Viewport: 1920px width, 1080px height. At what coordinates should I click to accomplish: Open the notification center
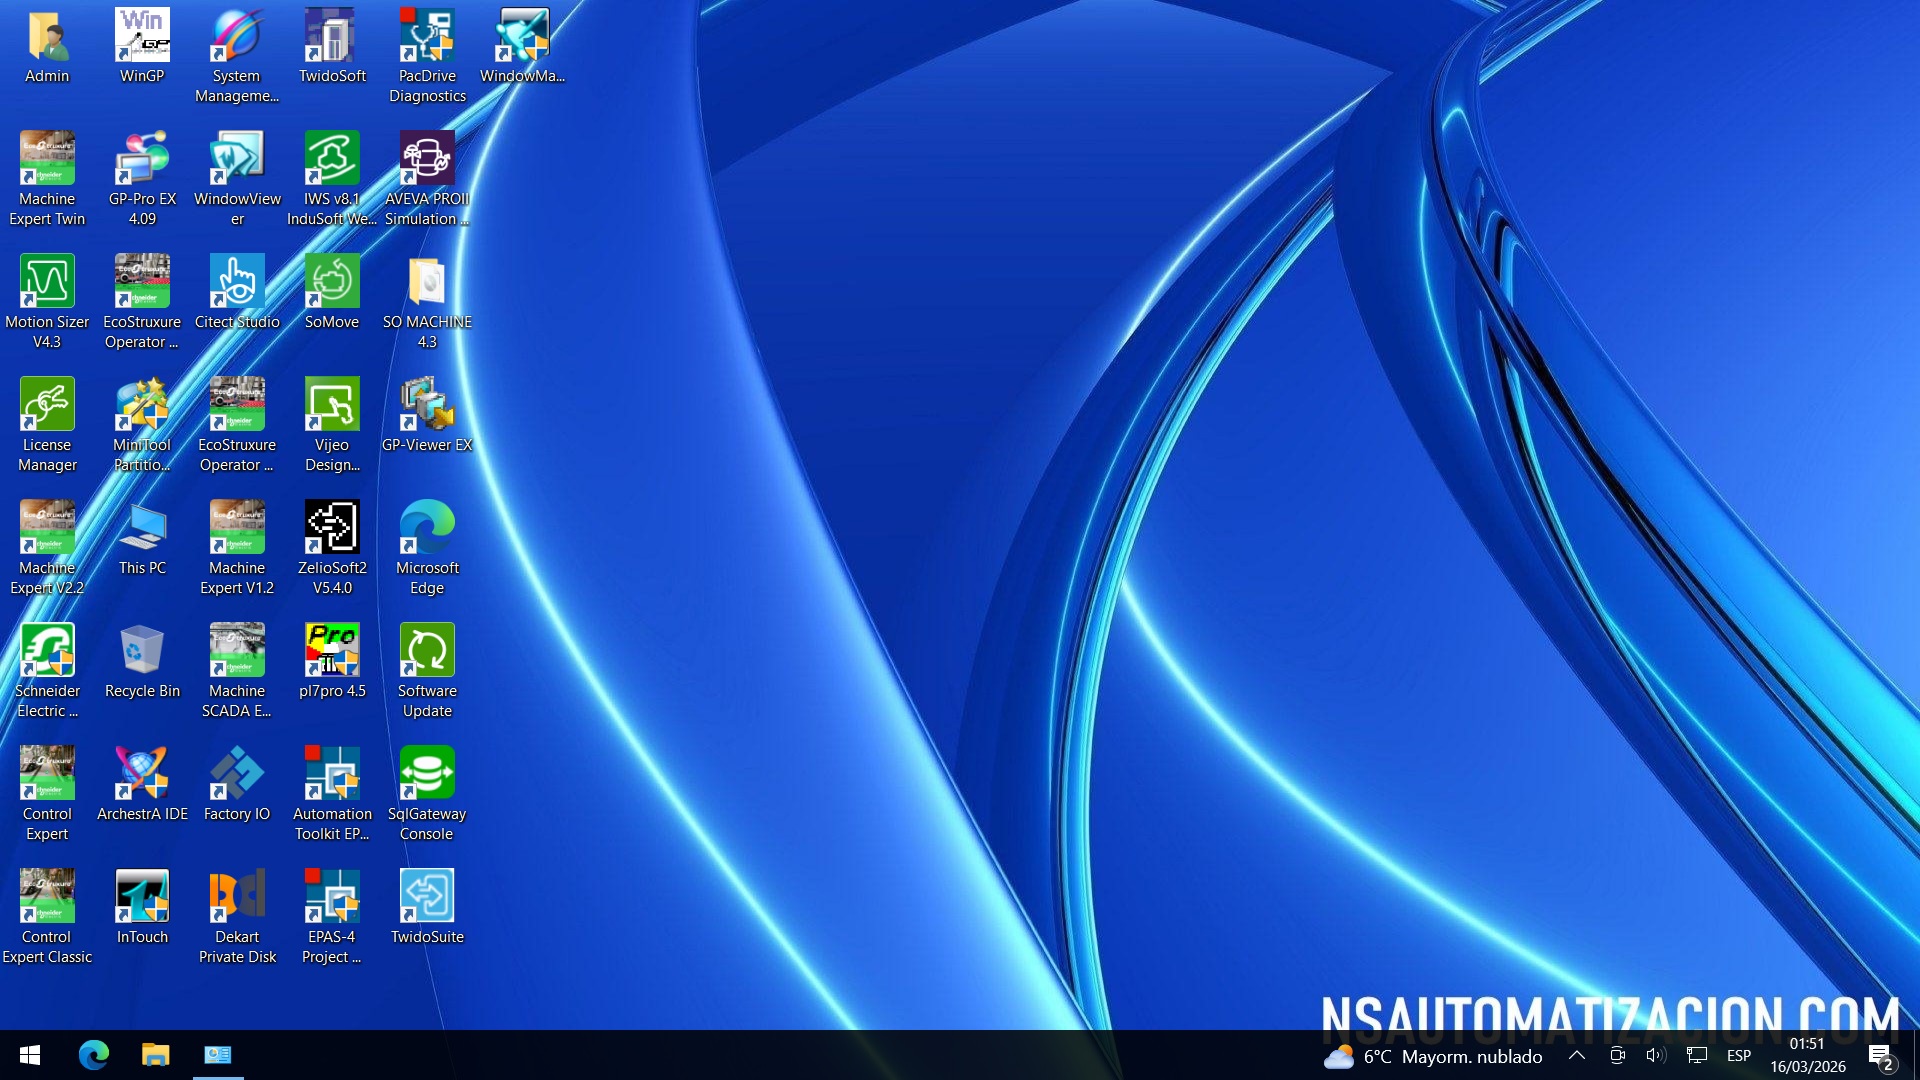[1881, 1056]
